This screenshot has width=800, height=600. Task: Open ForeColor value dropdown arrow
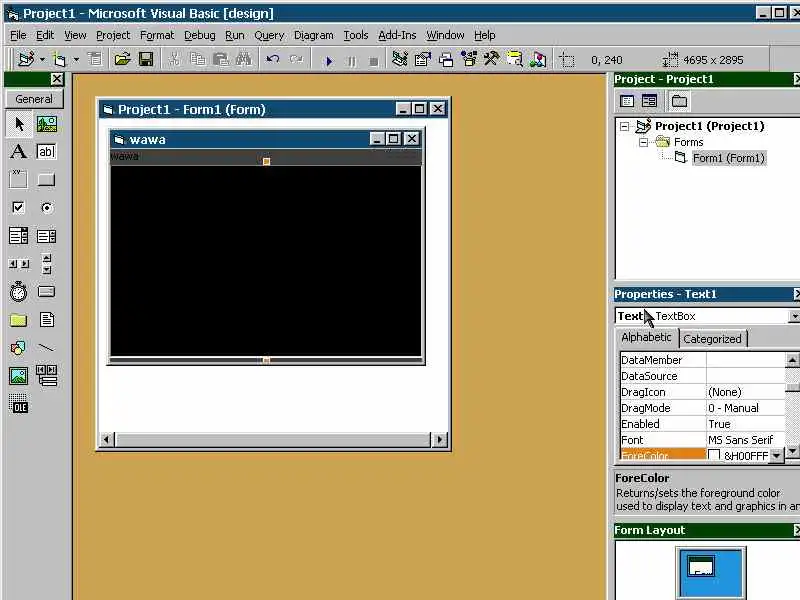pos(776,455)
